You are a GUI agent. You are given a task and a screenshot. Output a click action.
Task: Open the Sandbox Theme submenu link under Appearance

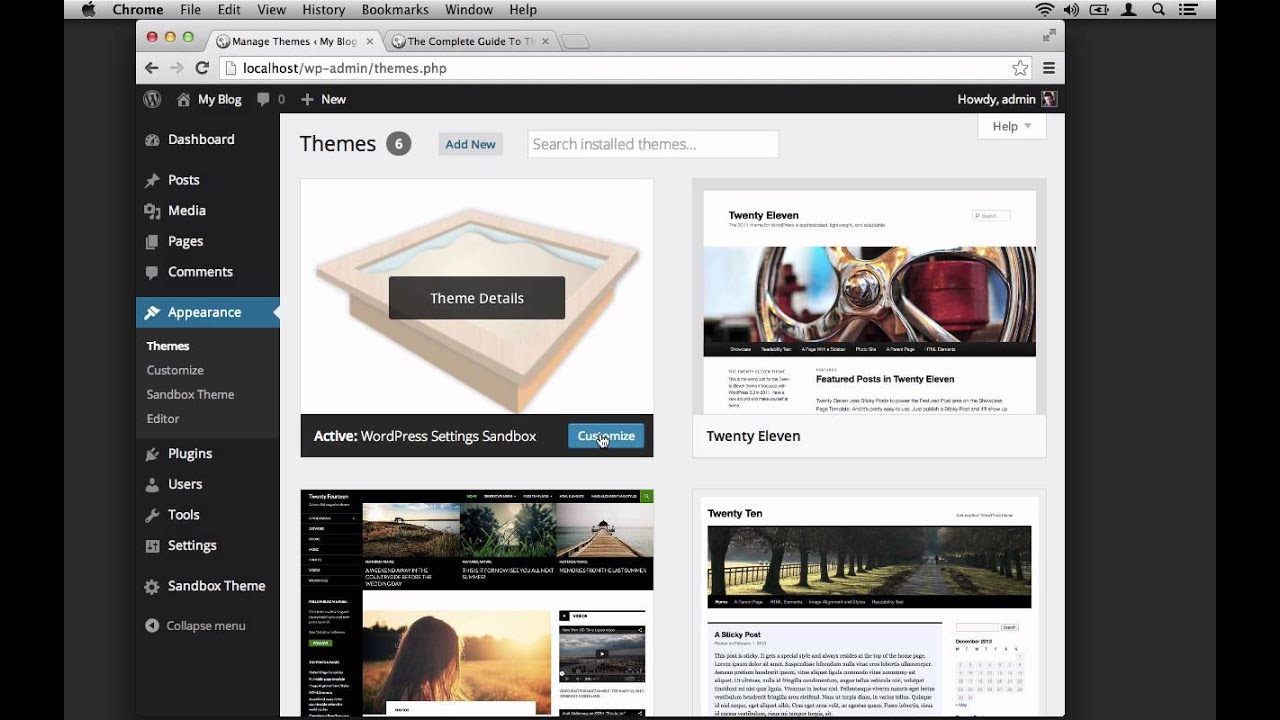tap(190, 394)
